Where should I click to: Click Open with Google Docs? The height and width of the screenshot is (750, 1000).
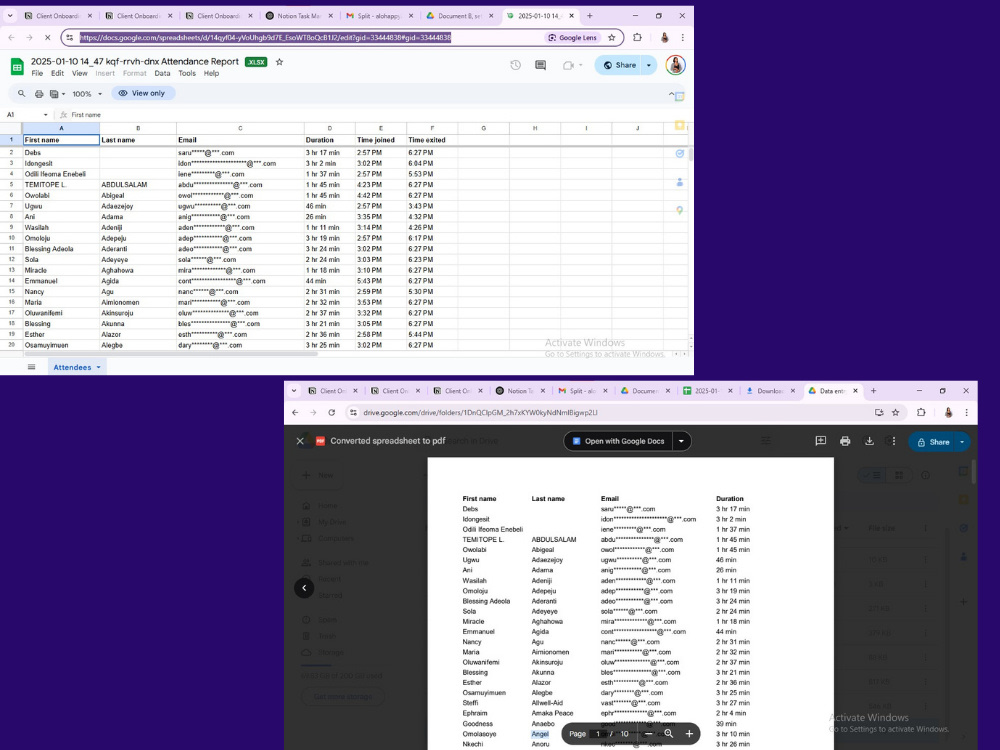[618, 441]
